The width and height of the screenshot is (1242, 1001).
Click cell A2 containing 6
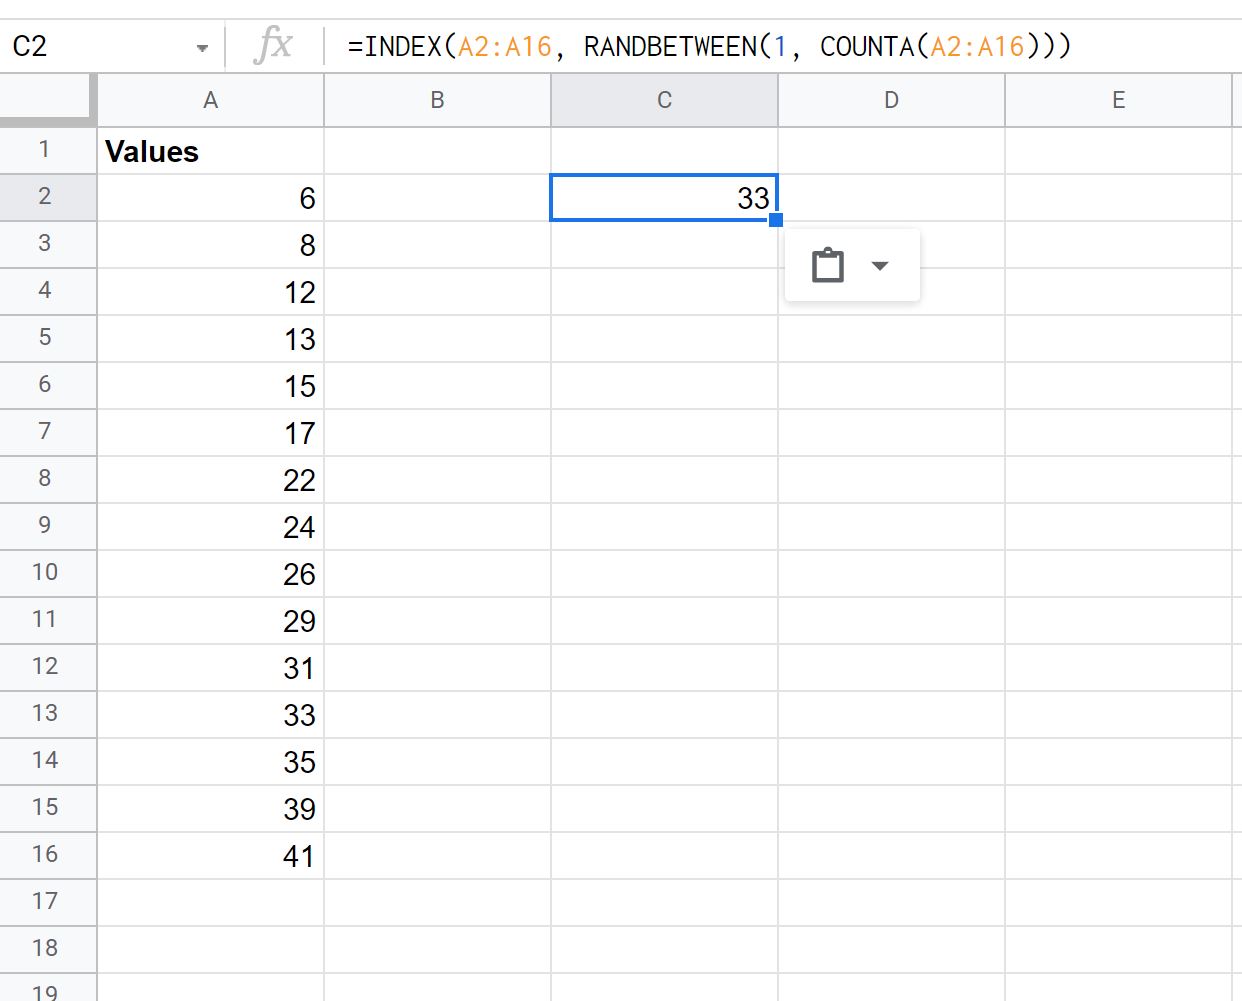coord(210,198)
